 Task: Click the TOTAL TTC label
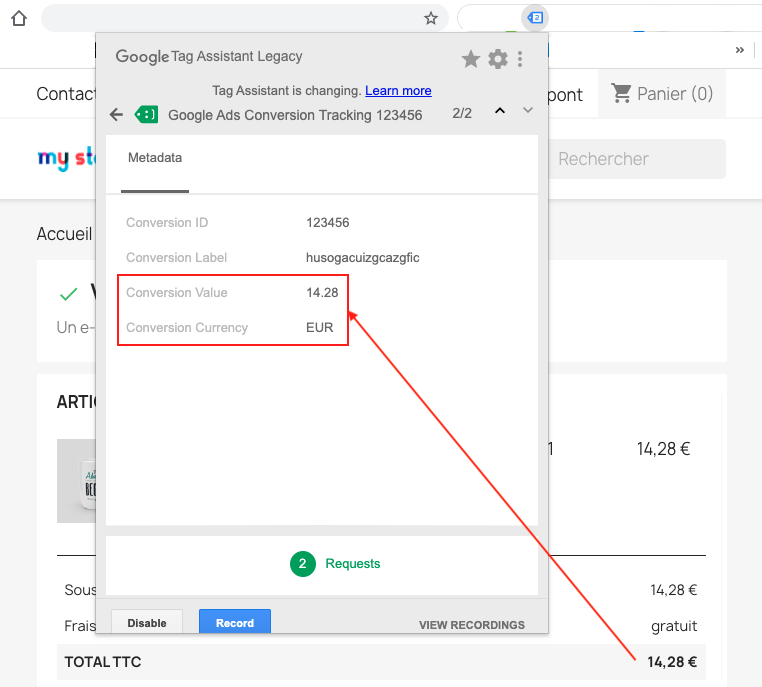click(x=103, y=662)
